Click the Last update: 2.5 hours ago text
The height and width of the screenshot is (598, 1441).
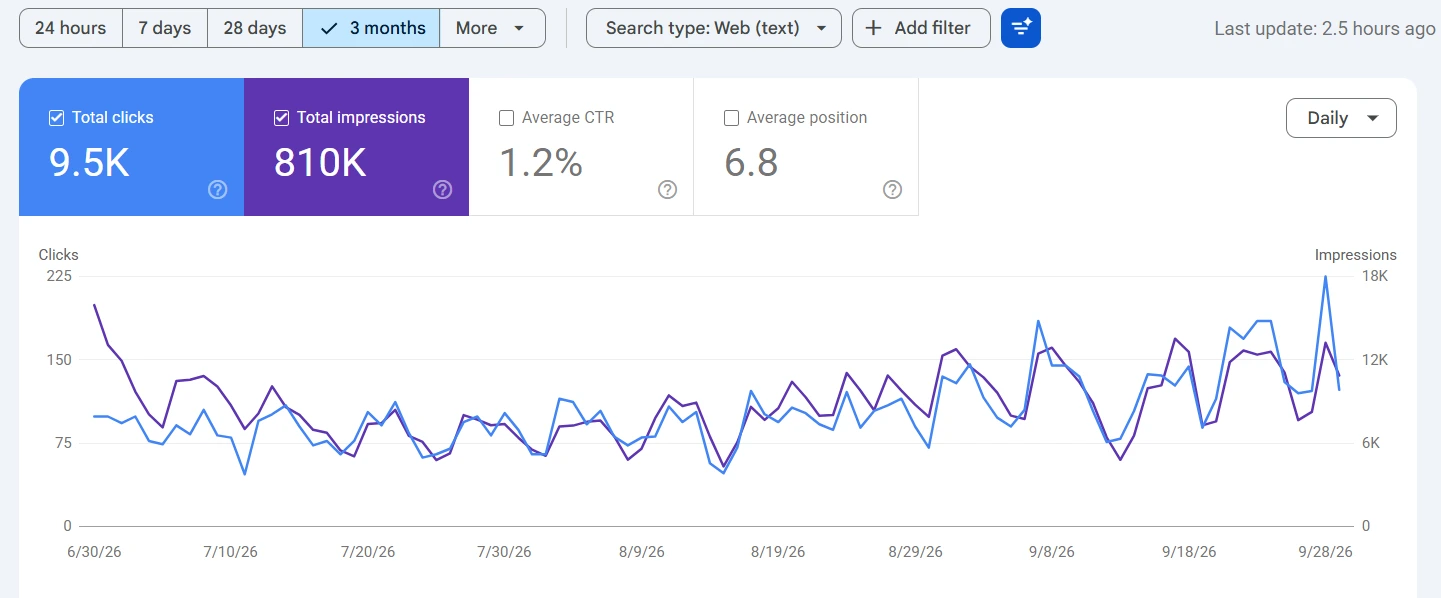point(1325,29)
